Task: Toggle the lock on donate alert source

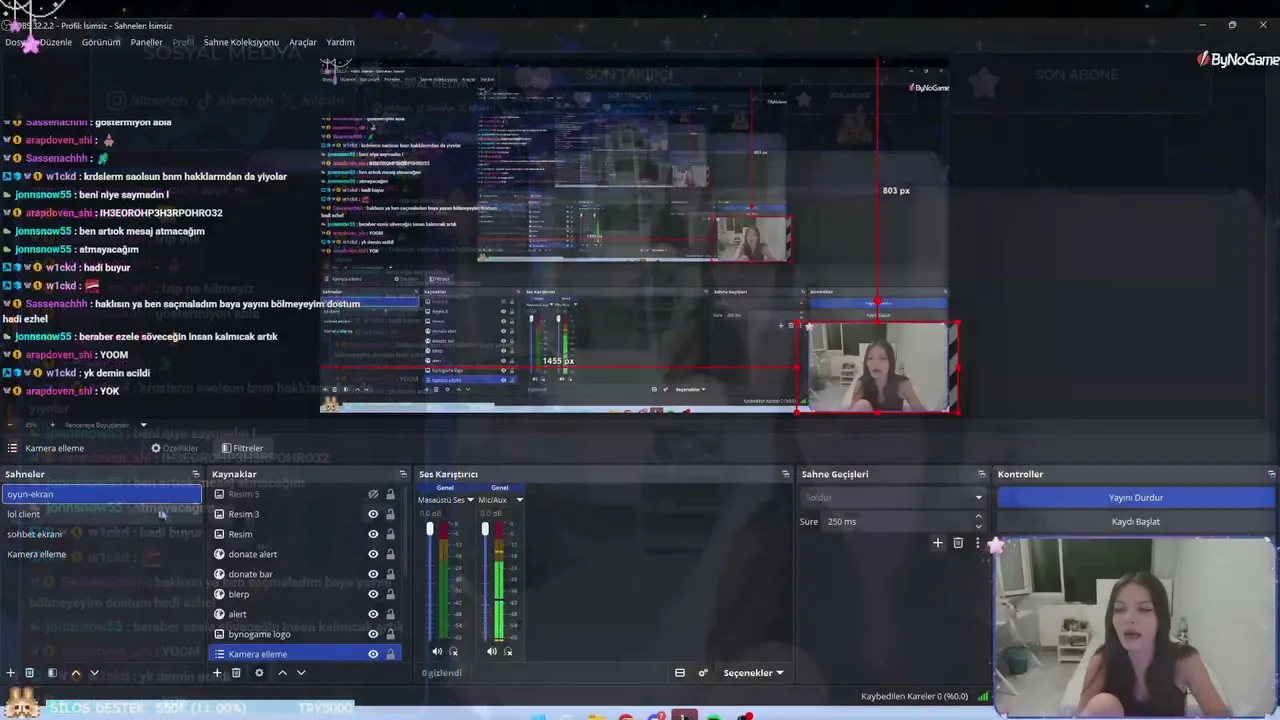Action: click(x=390, y=554)
